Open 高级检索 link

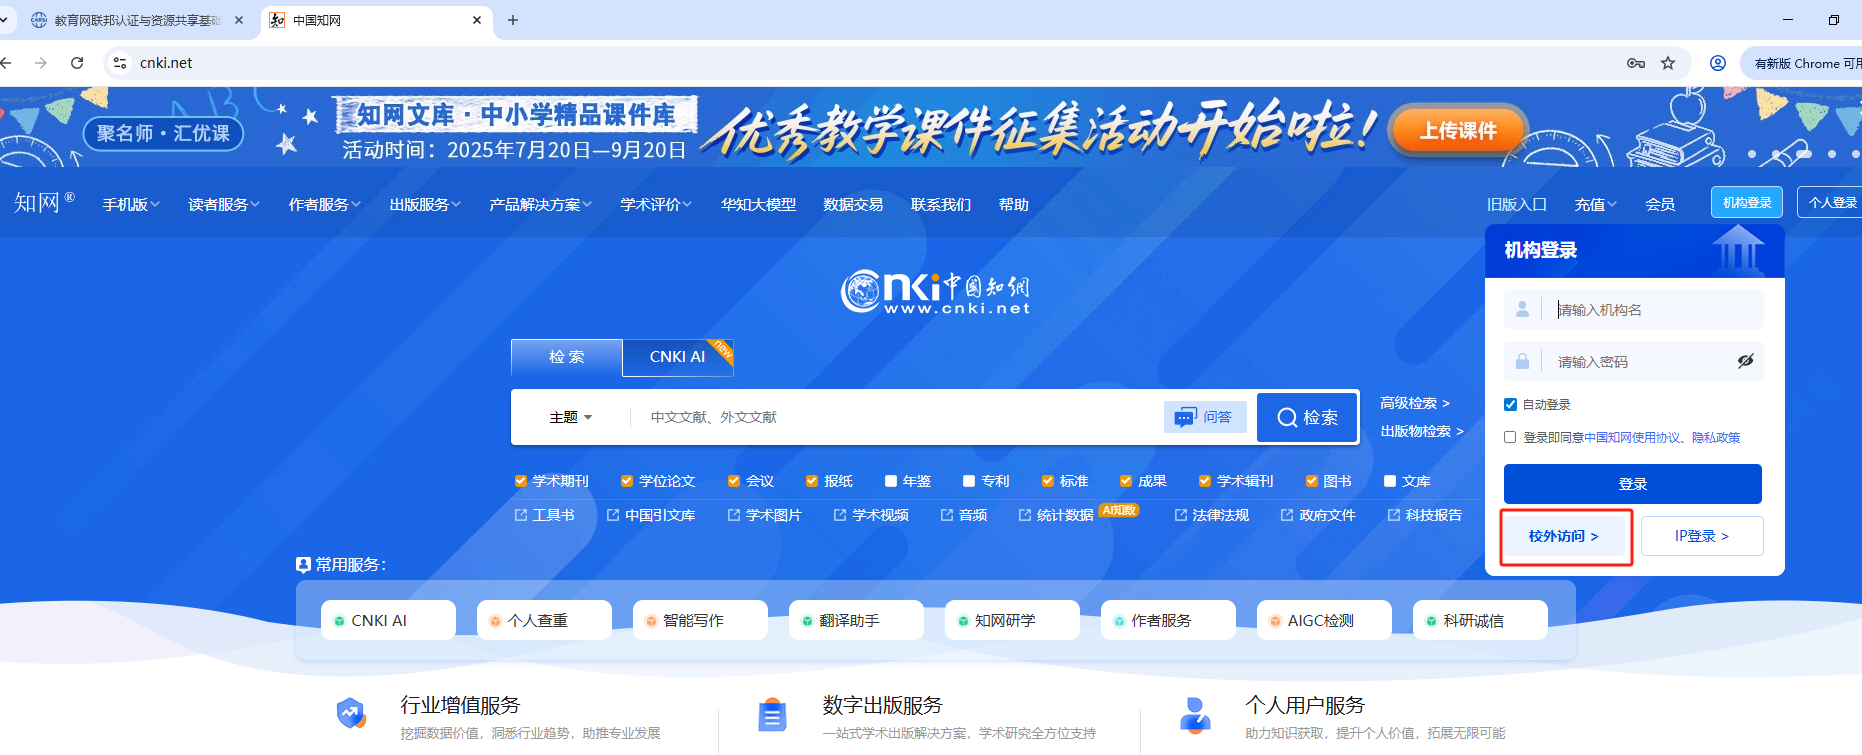[1415, 403]
